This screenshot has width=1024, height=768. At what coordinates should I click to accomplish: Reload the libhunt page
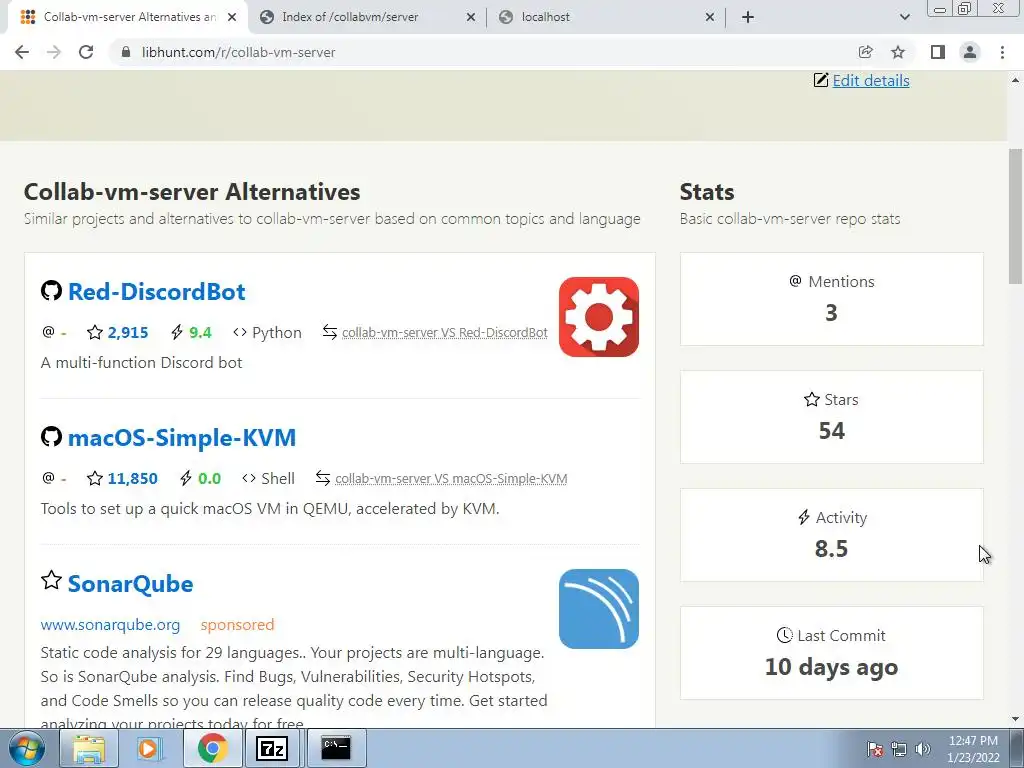tap(86, 52)
